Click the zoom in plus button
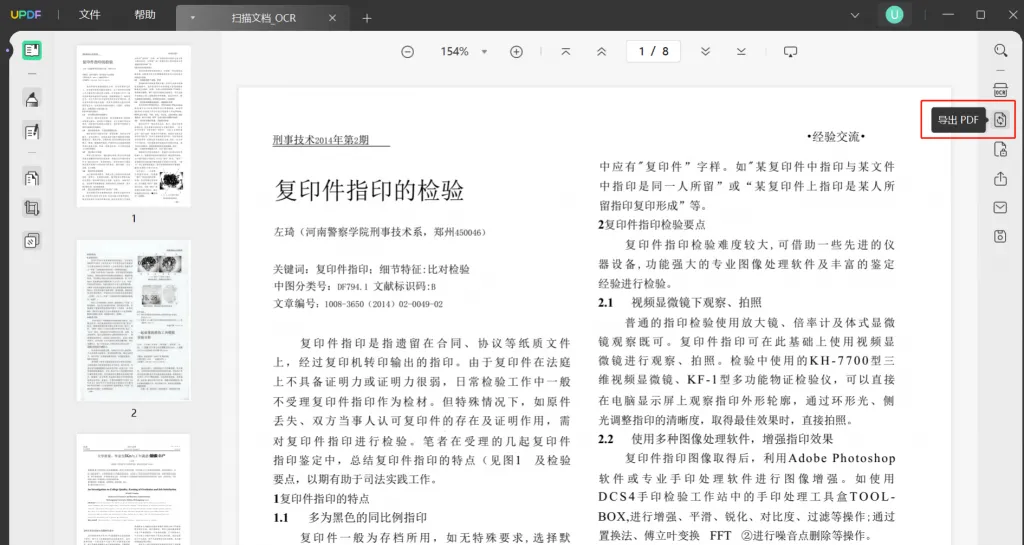Image resolution: width=1024 pixels, height=545 pixels. pos(516,52)
